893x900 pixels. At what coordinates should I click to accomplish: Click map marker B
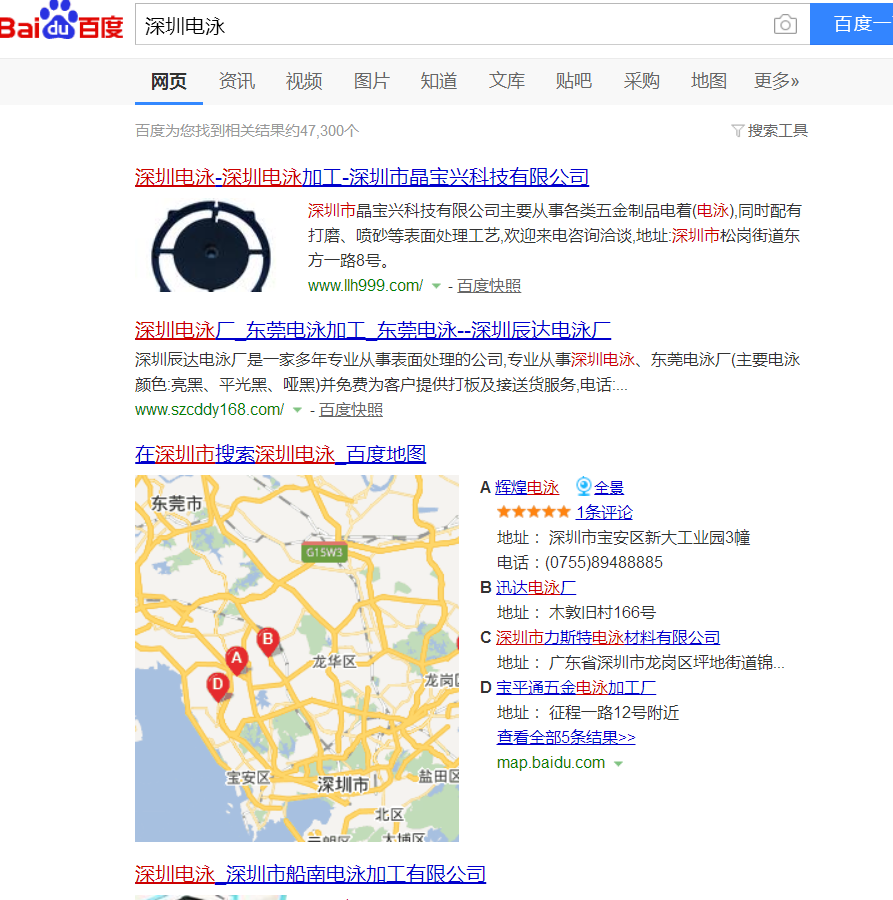pyautogui.click(x=267, y=641)
